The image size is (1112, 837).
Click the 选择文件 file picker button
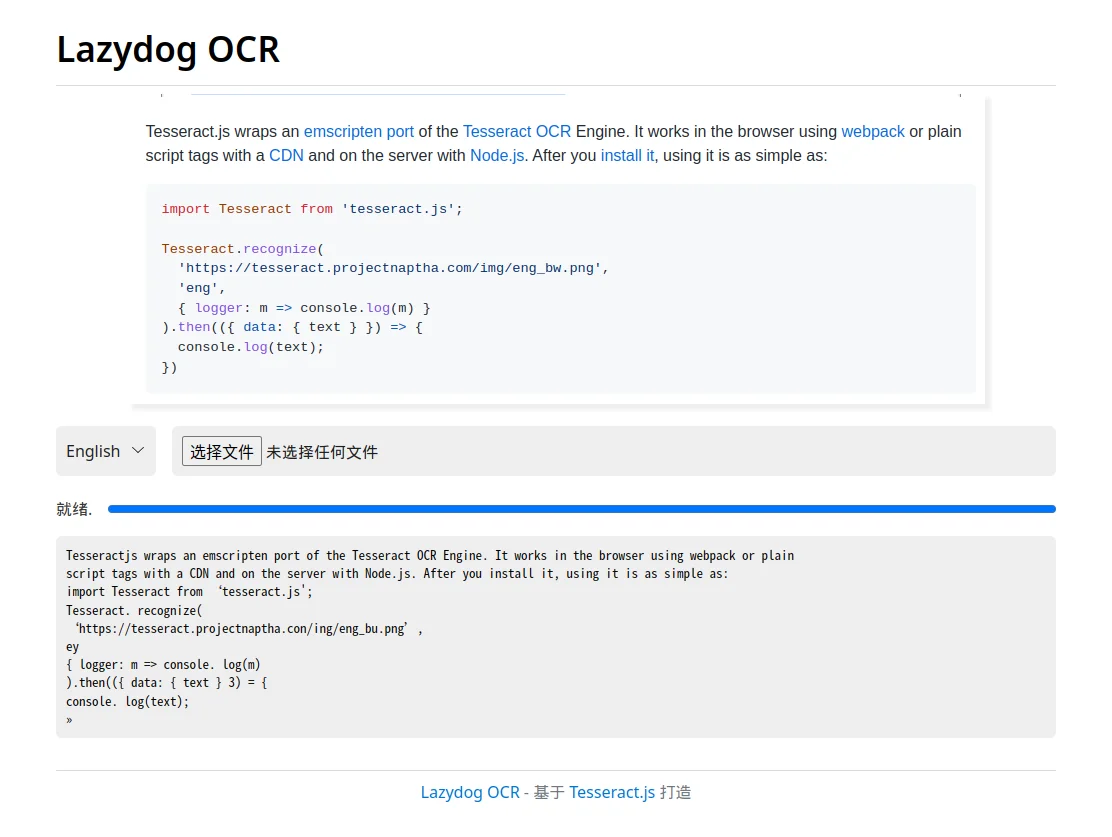click(221, 451)
